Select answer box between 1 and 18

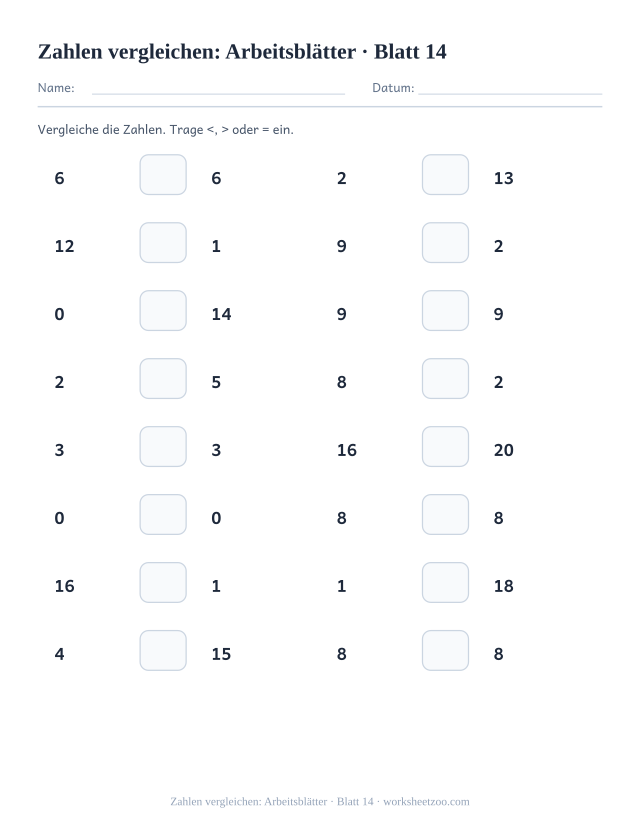[445, 583]
